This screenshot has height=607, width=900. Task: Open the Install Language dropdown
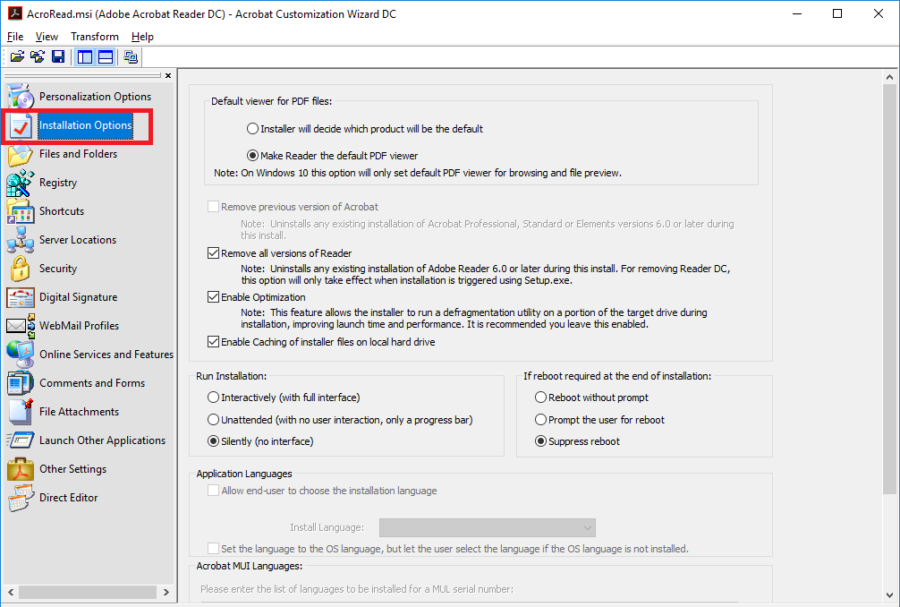pos(488,527)
